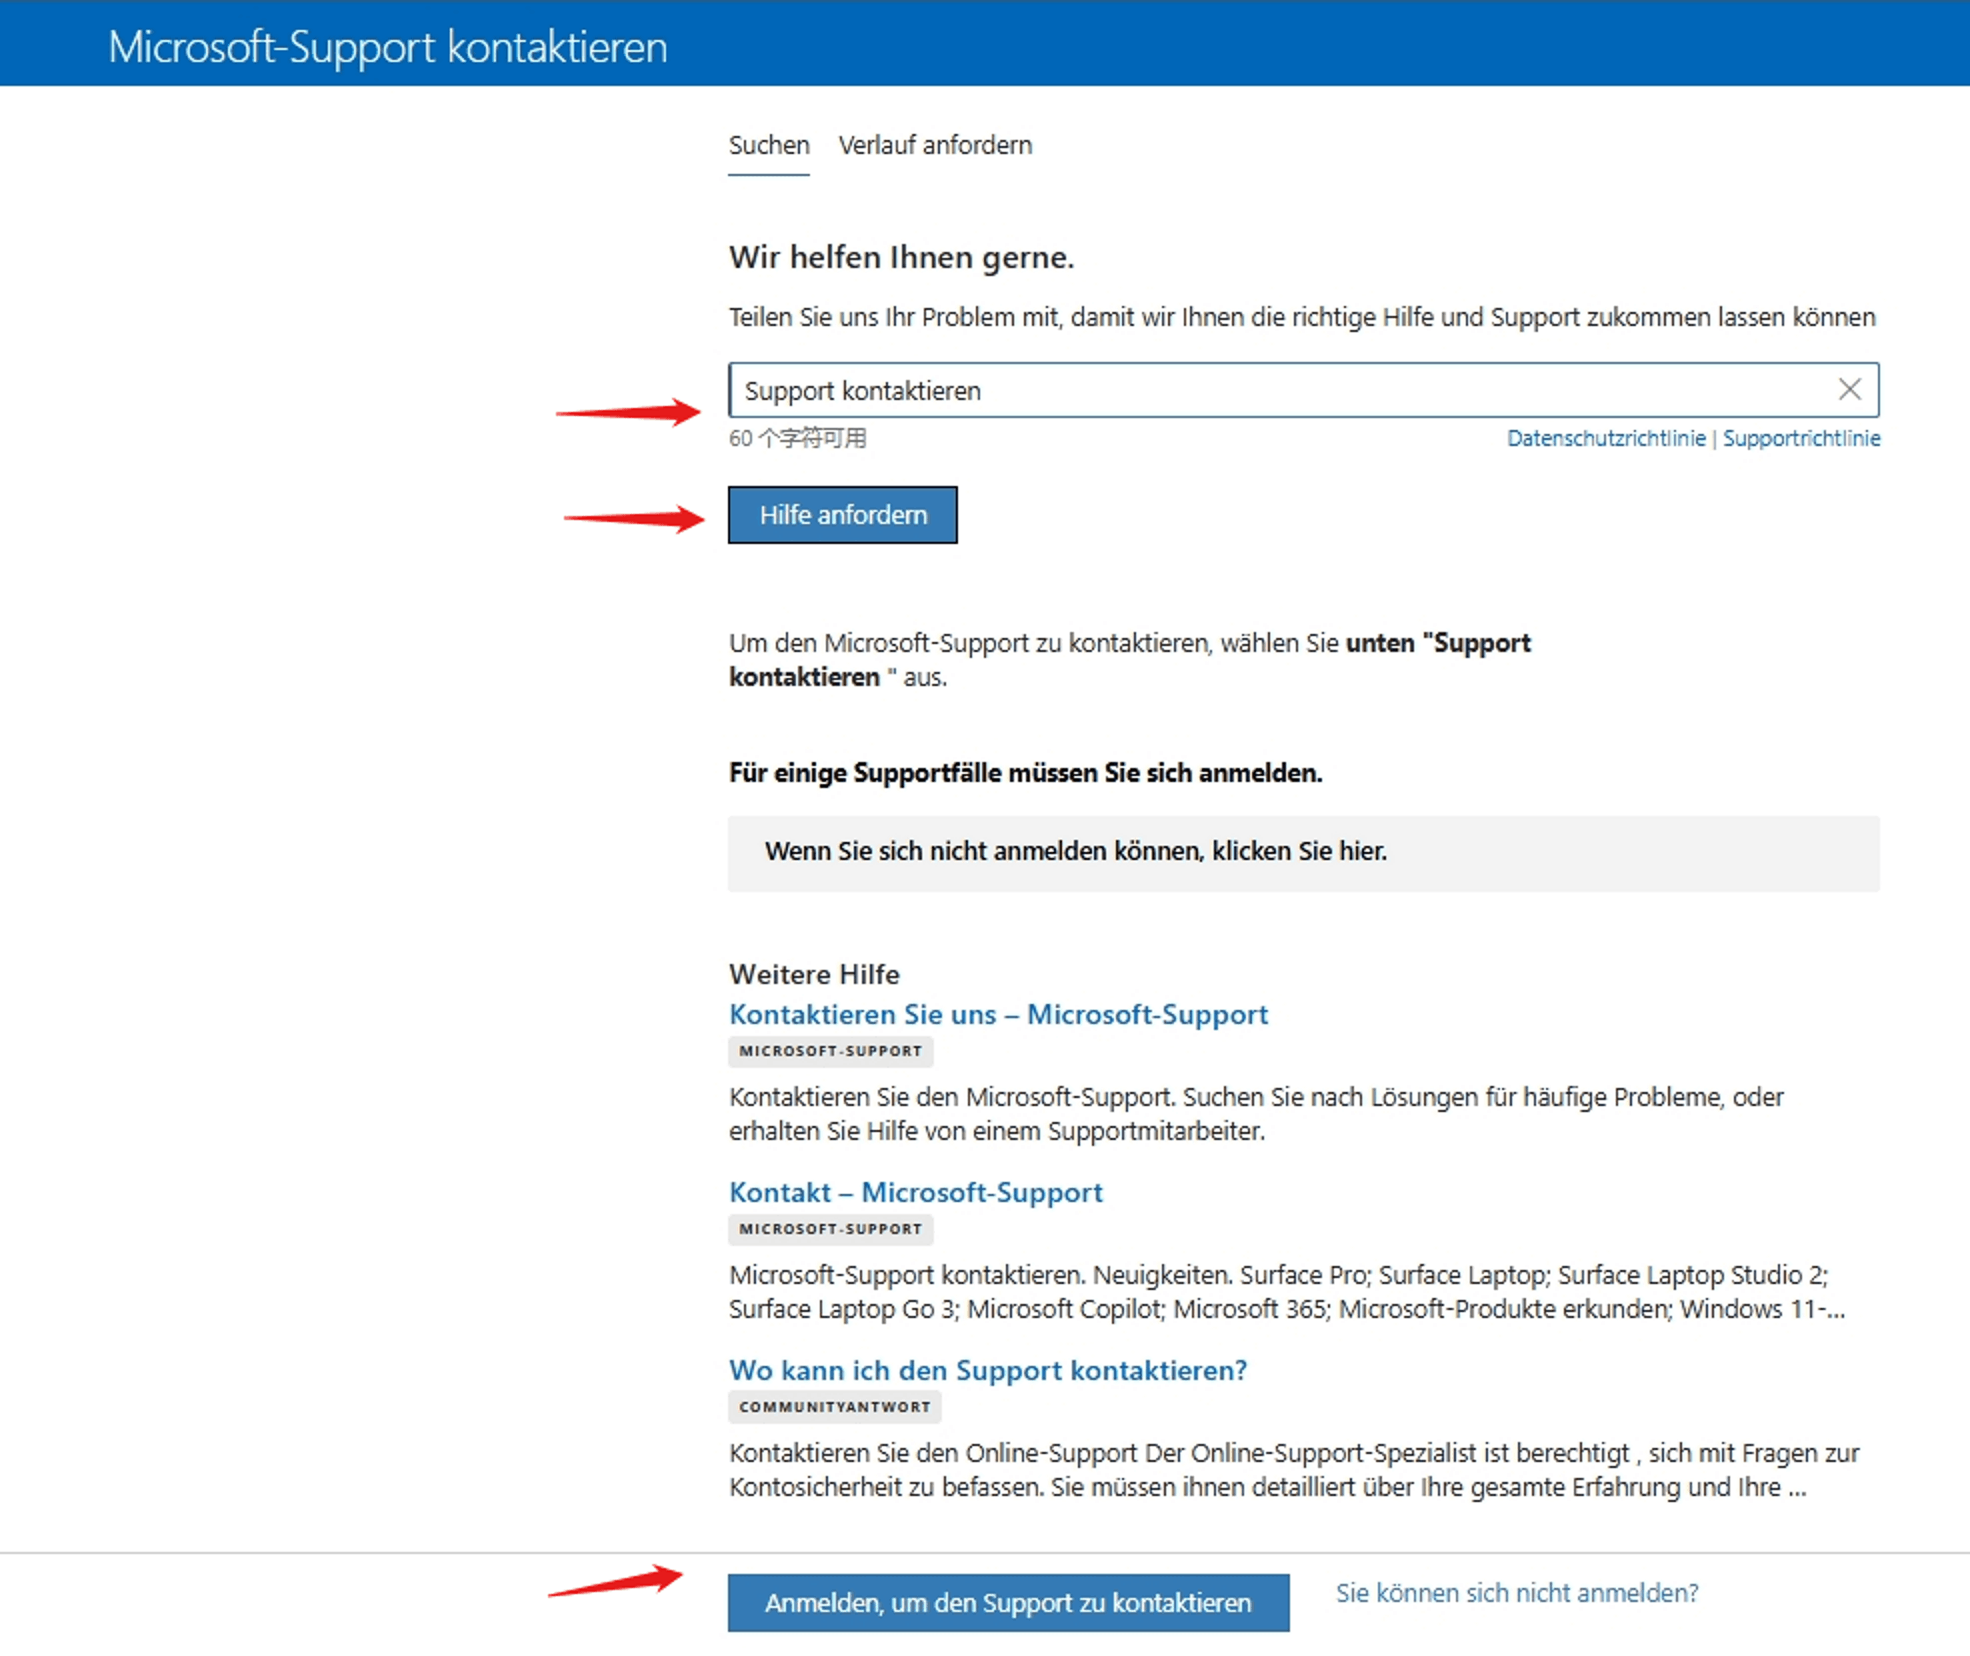Viewport: 1970px width, 1656px height.
Task: Click the COMMUNITYANTWORT tag badge
Action: pos(834,1407)
